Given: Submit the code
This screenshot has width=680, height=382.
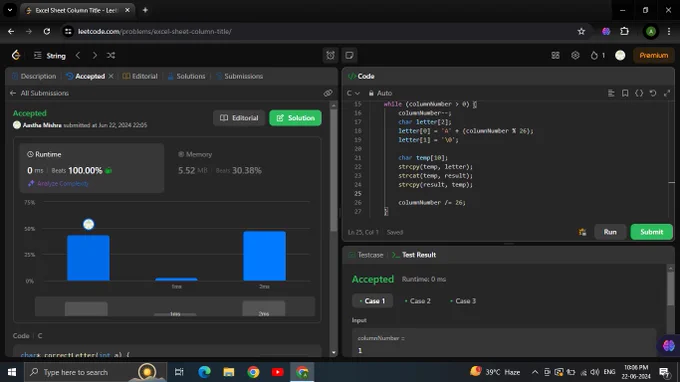Looking at the screenshot, I should click(x=651, y=232).
